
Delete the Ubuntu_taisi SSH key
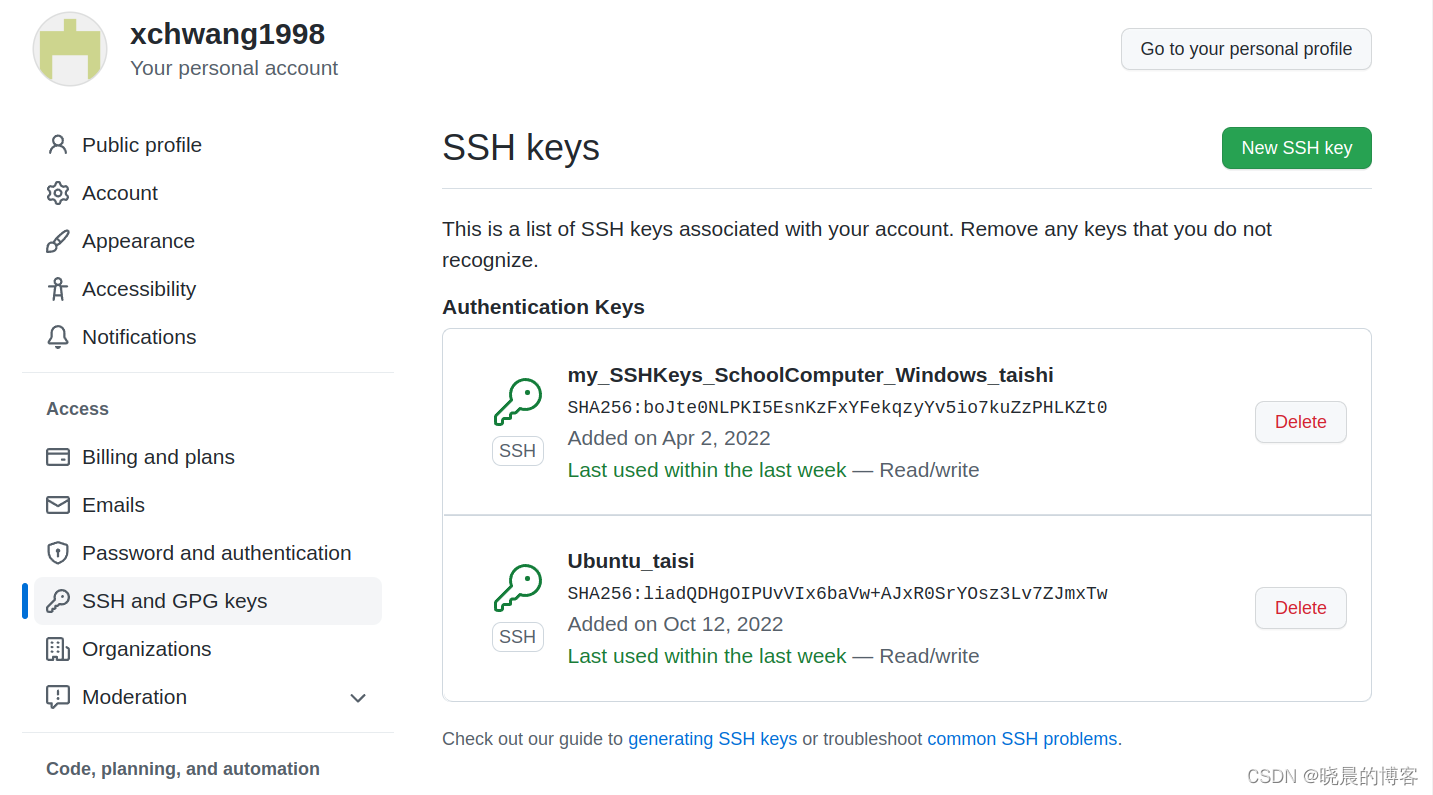[x=1300, y=608]
